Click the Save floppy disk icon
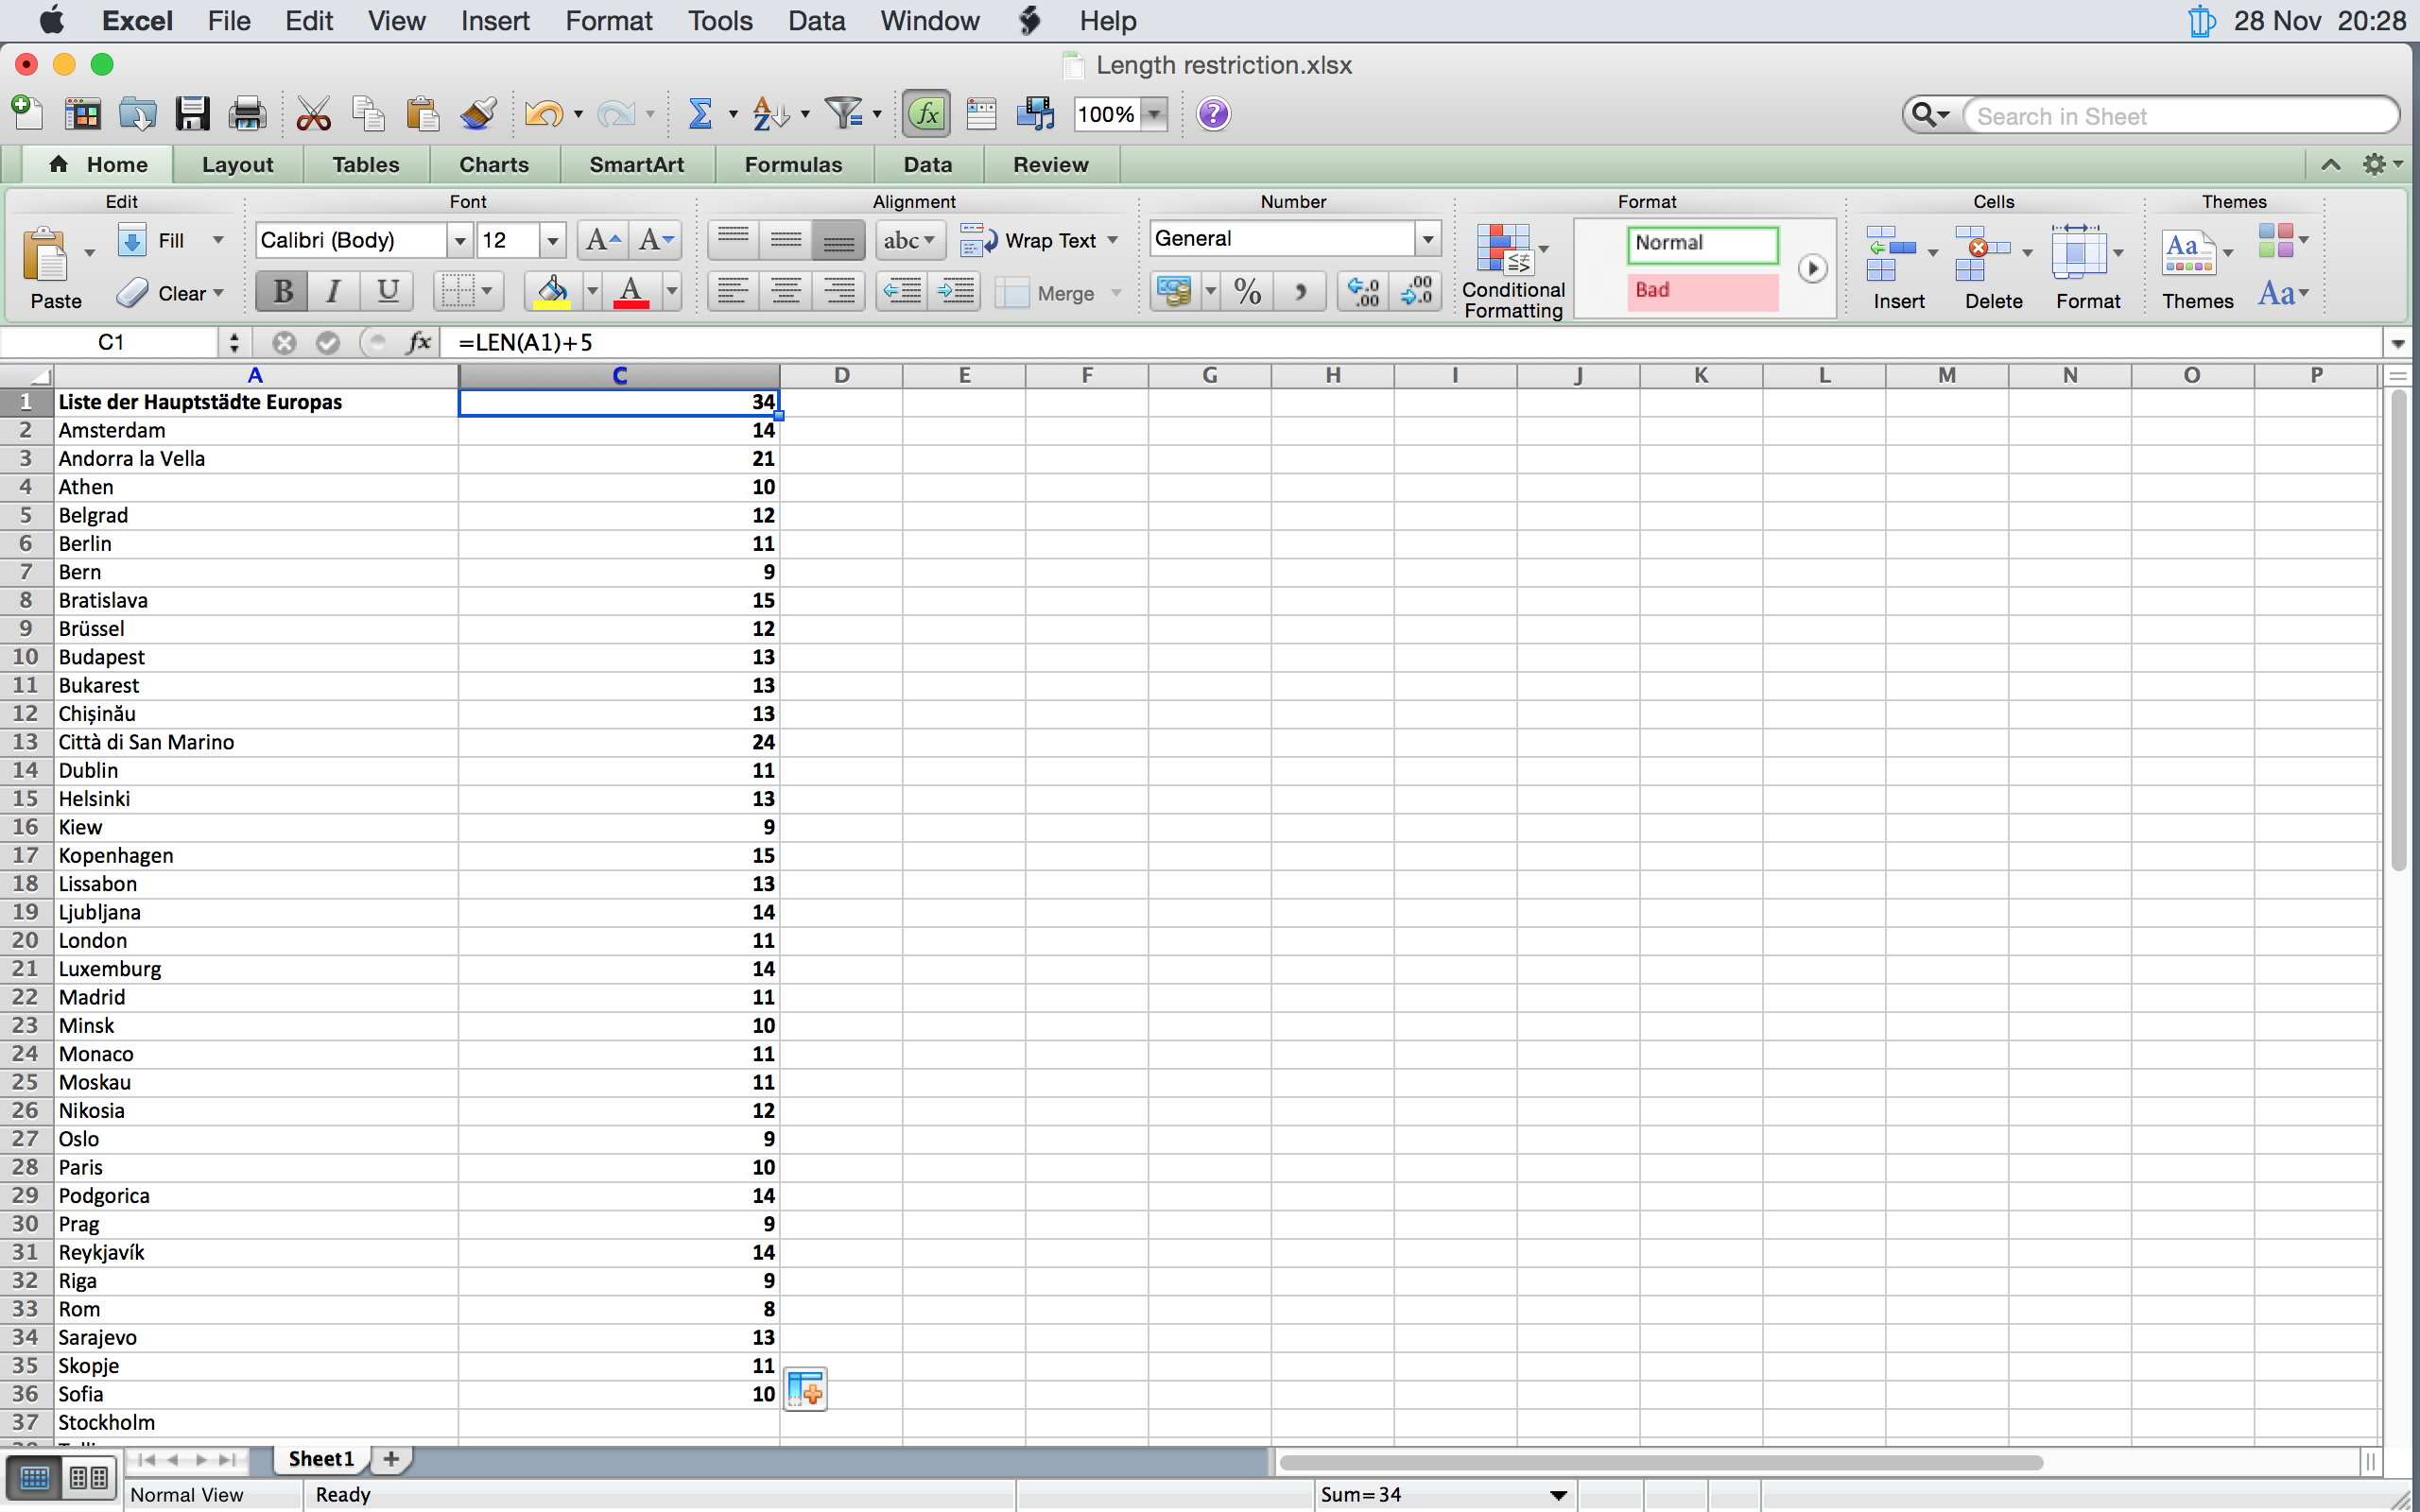2420x1512 pixels. (x=192, y=114)
